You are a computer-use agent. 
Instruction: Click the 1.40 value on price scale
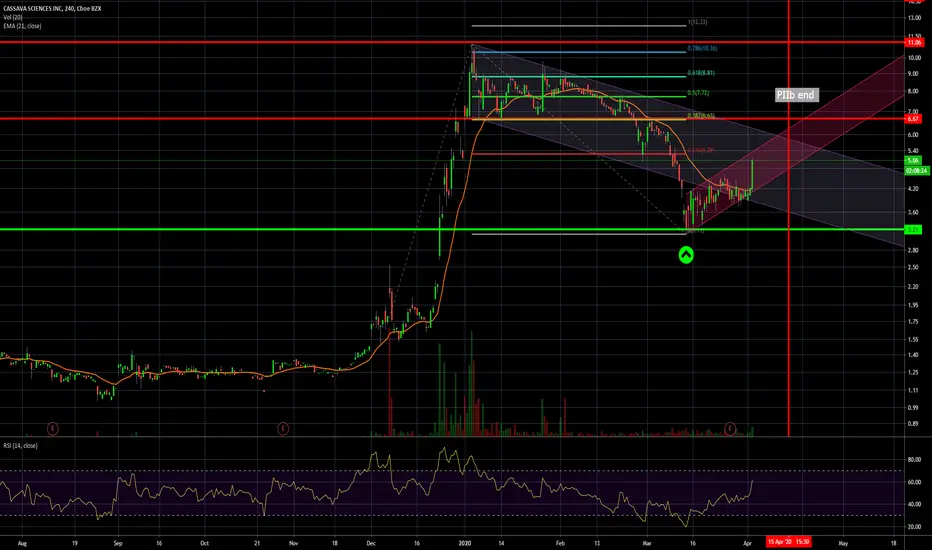[913, 355]
